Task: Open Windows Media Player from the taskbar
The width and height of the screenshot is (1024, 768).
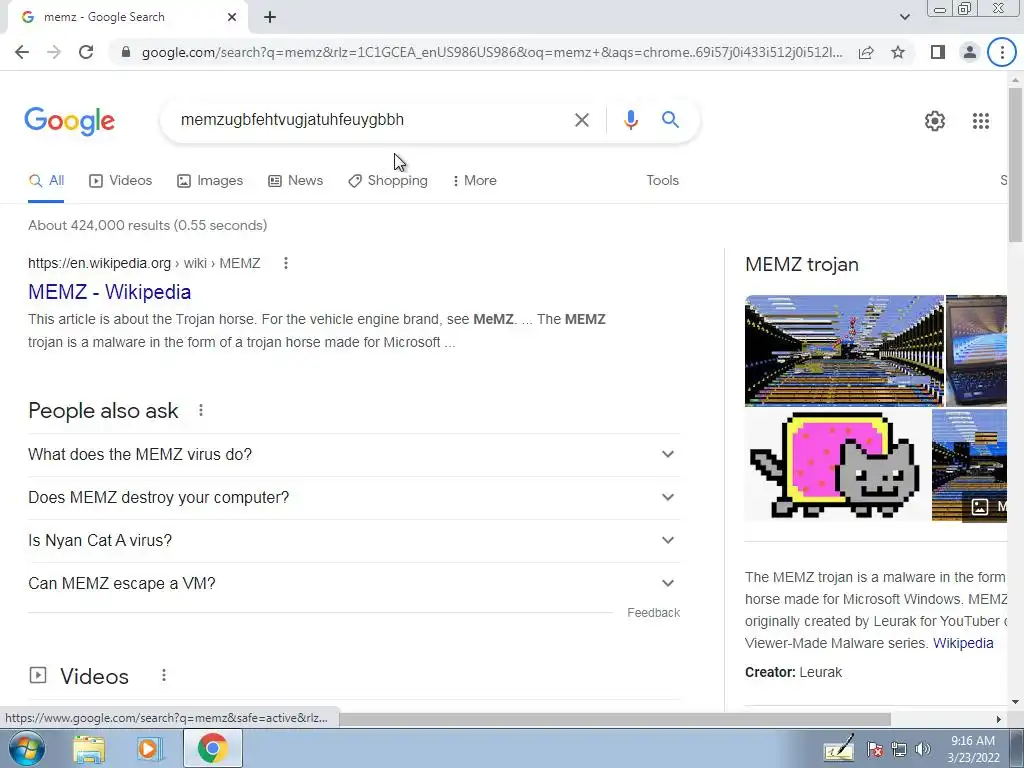Action: click(x=149, y=749)
